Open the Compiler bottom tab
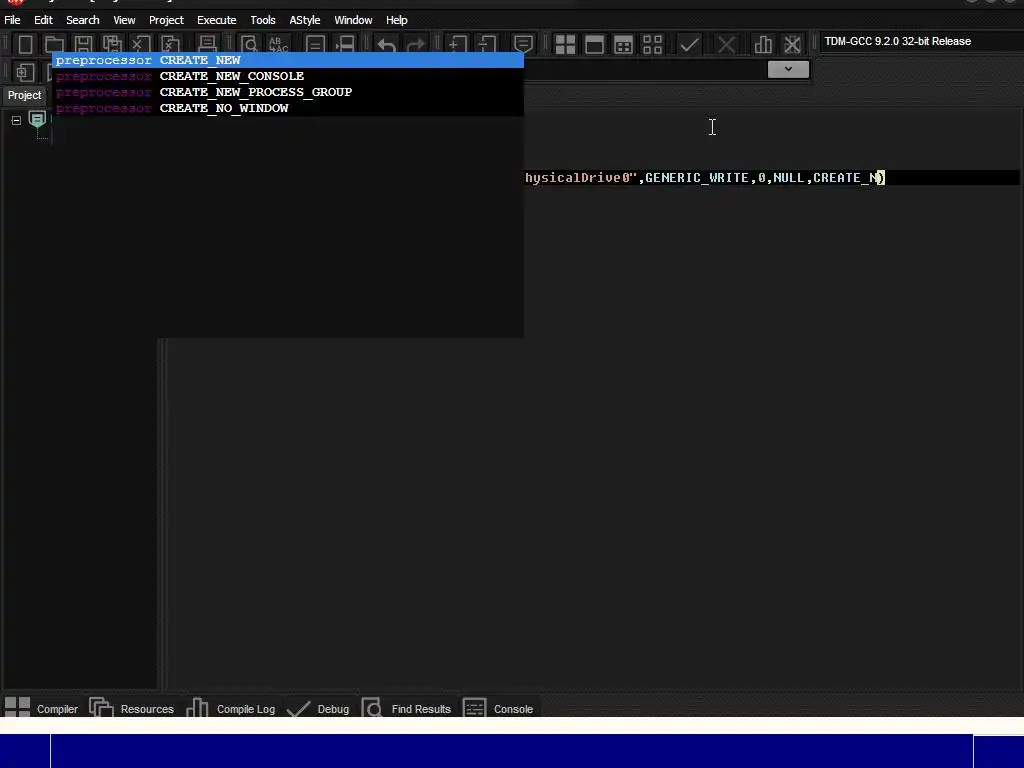The image size is (1024, 768). point(41,709)
